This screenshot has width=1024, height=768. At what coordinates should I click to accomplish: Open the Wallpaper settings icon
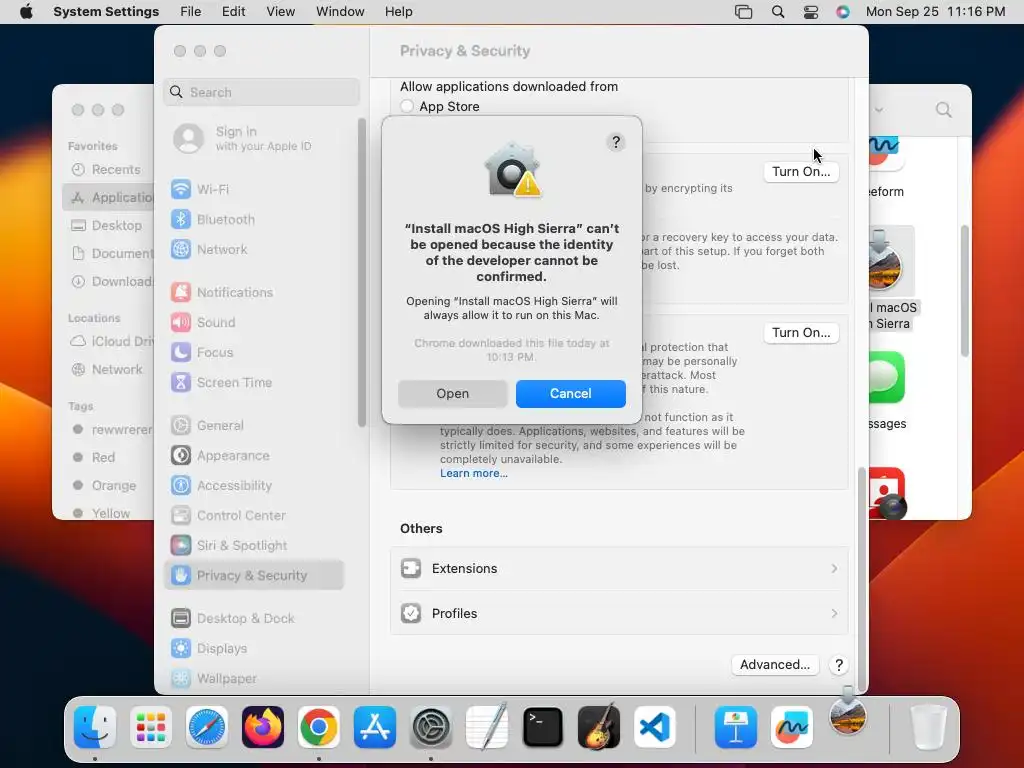coord(181,679)
